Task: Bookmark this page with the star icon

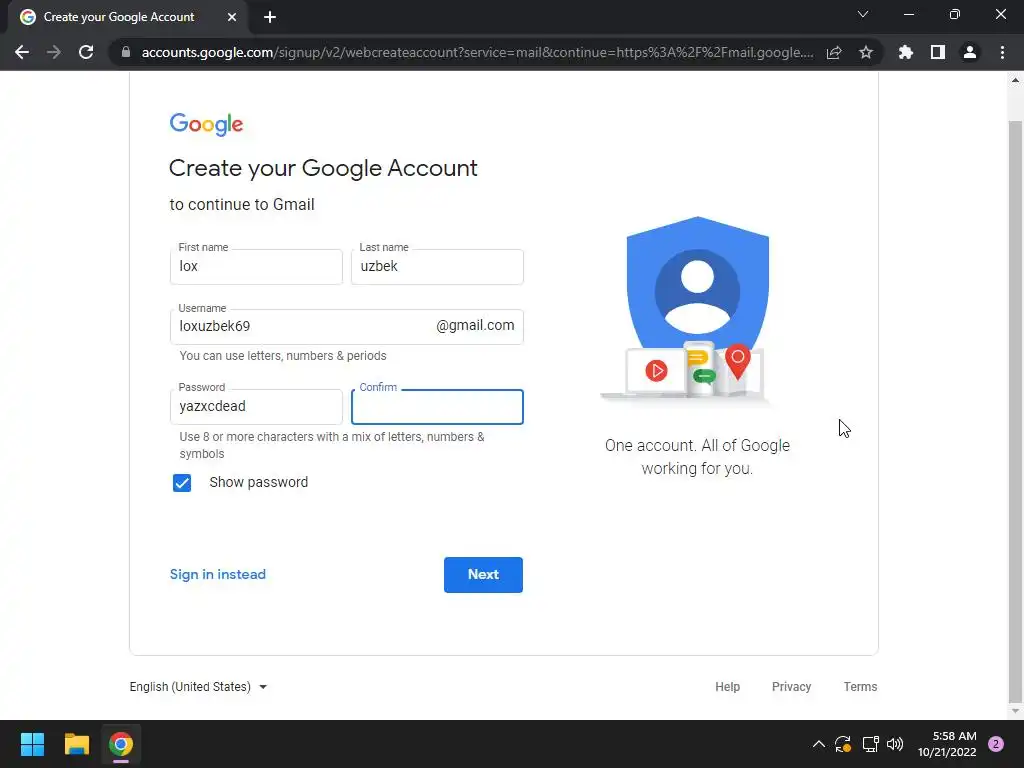Action: [x=866, y=52]
